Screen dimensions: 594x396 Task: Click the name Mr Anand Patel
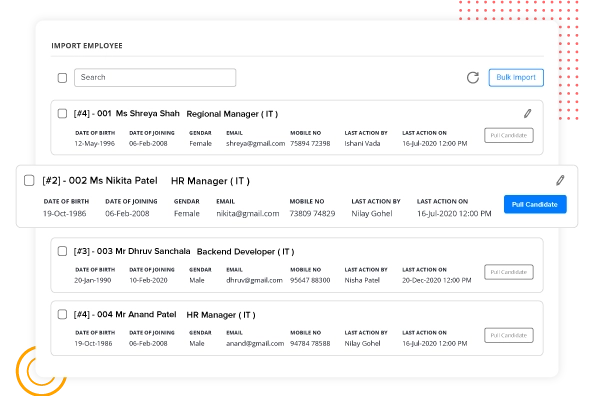click(x=146, y=315)
